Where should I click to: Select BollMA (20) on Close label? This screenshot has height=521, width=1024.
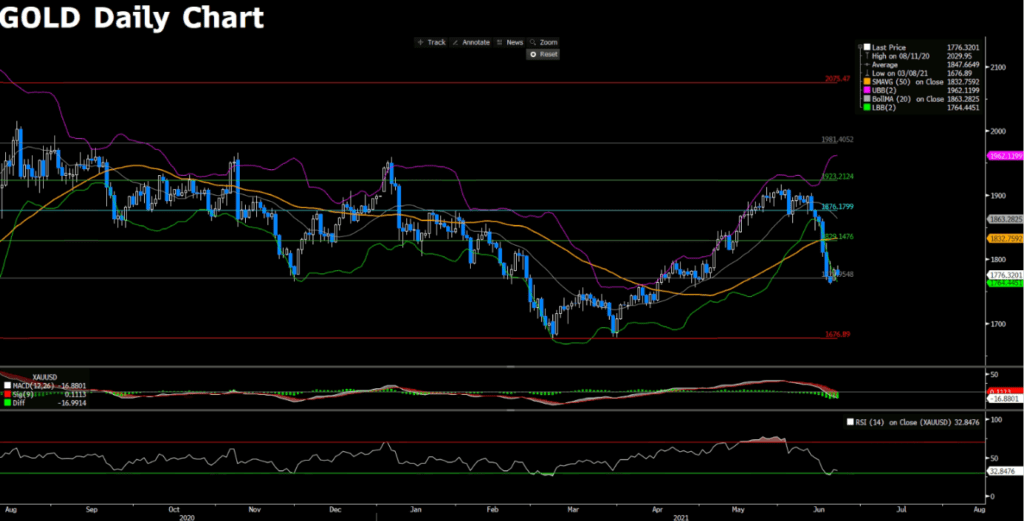(x=908, y=99)
